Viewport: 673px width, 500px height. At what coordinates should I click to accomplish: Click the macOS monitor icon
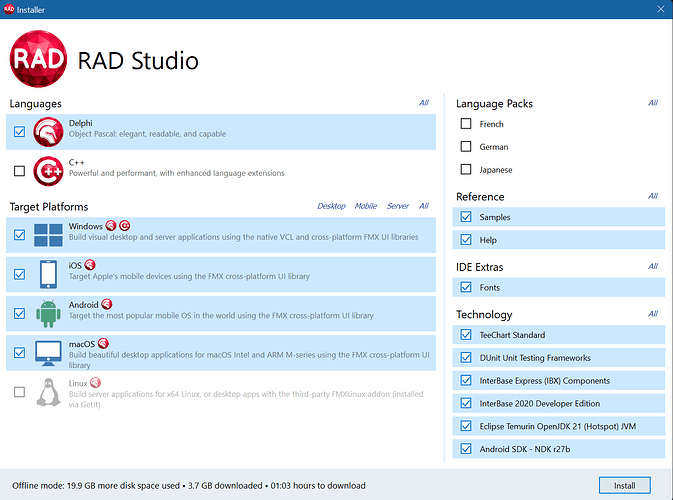[49, 352]
